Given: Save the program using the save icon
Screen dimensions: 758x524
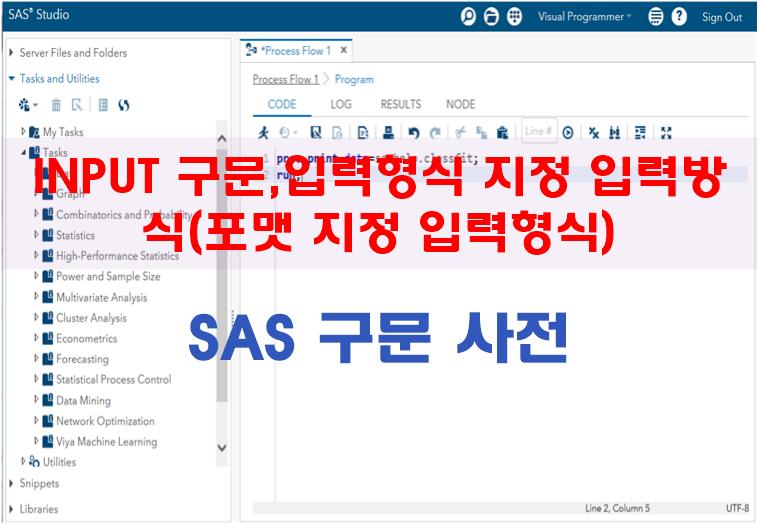Looking at the screenshot, I should pyautogui.click(x=316, y=132).
